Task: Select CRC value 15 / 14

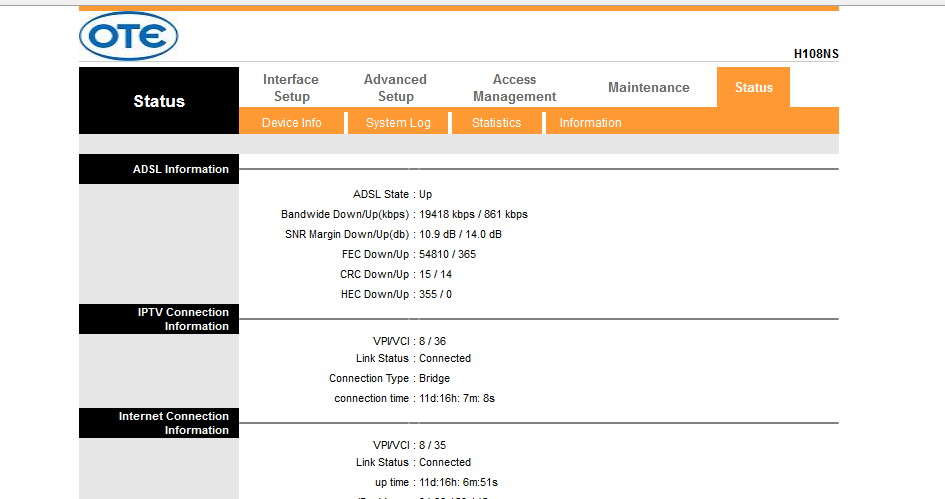Action: click(435, 274)
